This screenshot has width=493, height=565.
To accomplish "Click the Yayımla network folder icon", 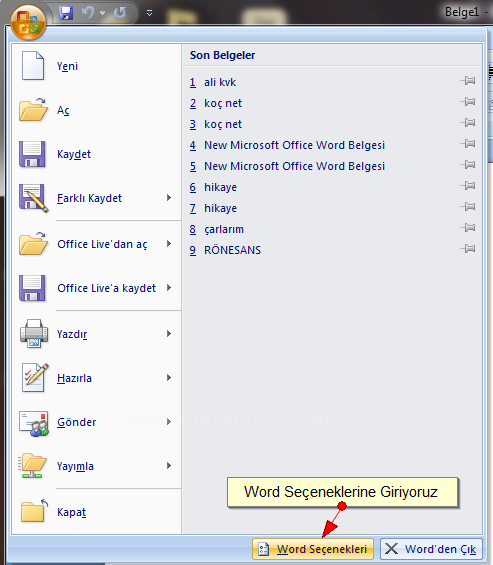I will [x=32, y=465].
